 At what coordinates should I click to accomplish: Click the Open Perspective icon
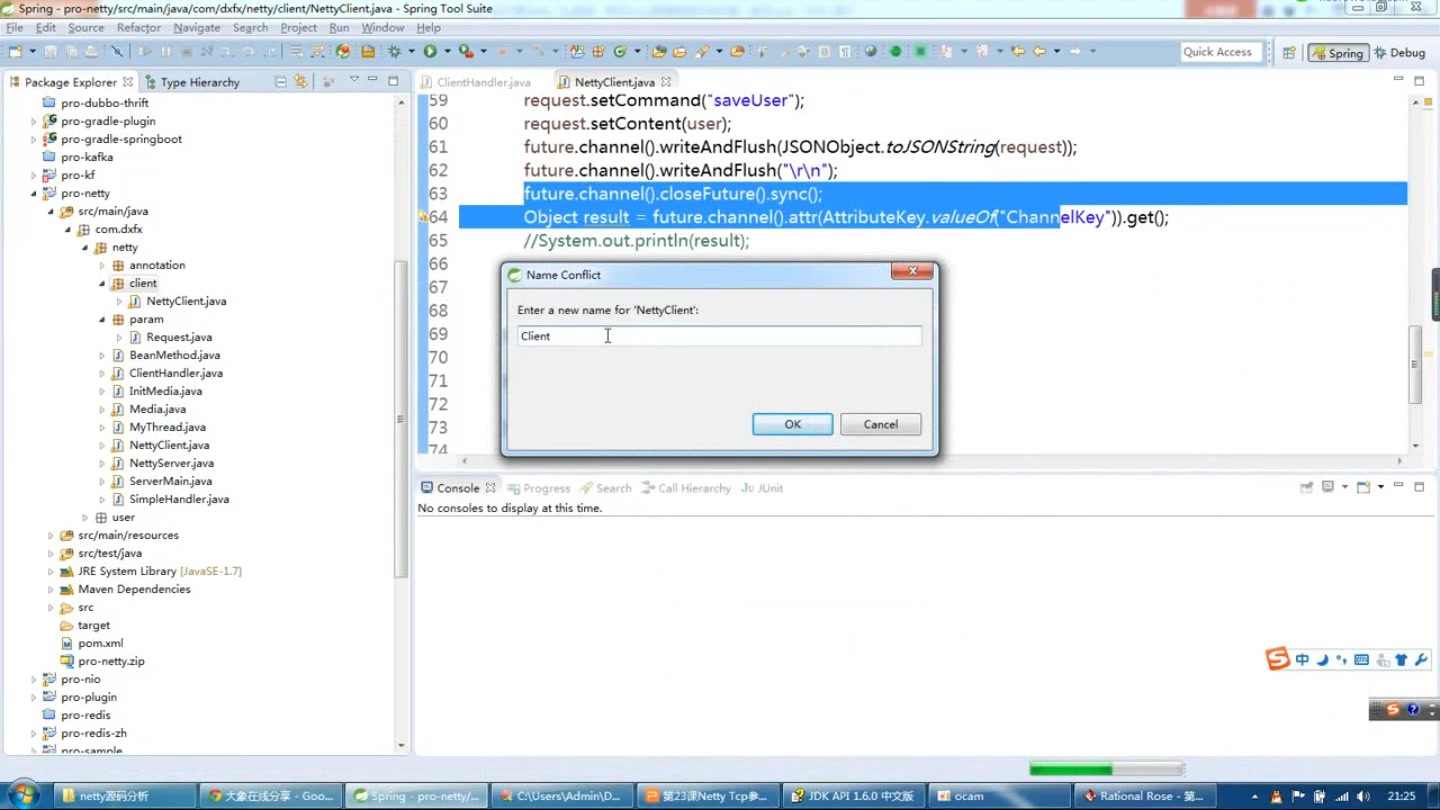(x=1289, y=52)
